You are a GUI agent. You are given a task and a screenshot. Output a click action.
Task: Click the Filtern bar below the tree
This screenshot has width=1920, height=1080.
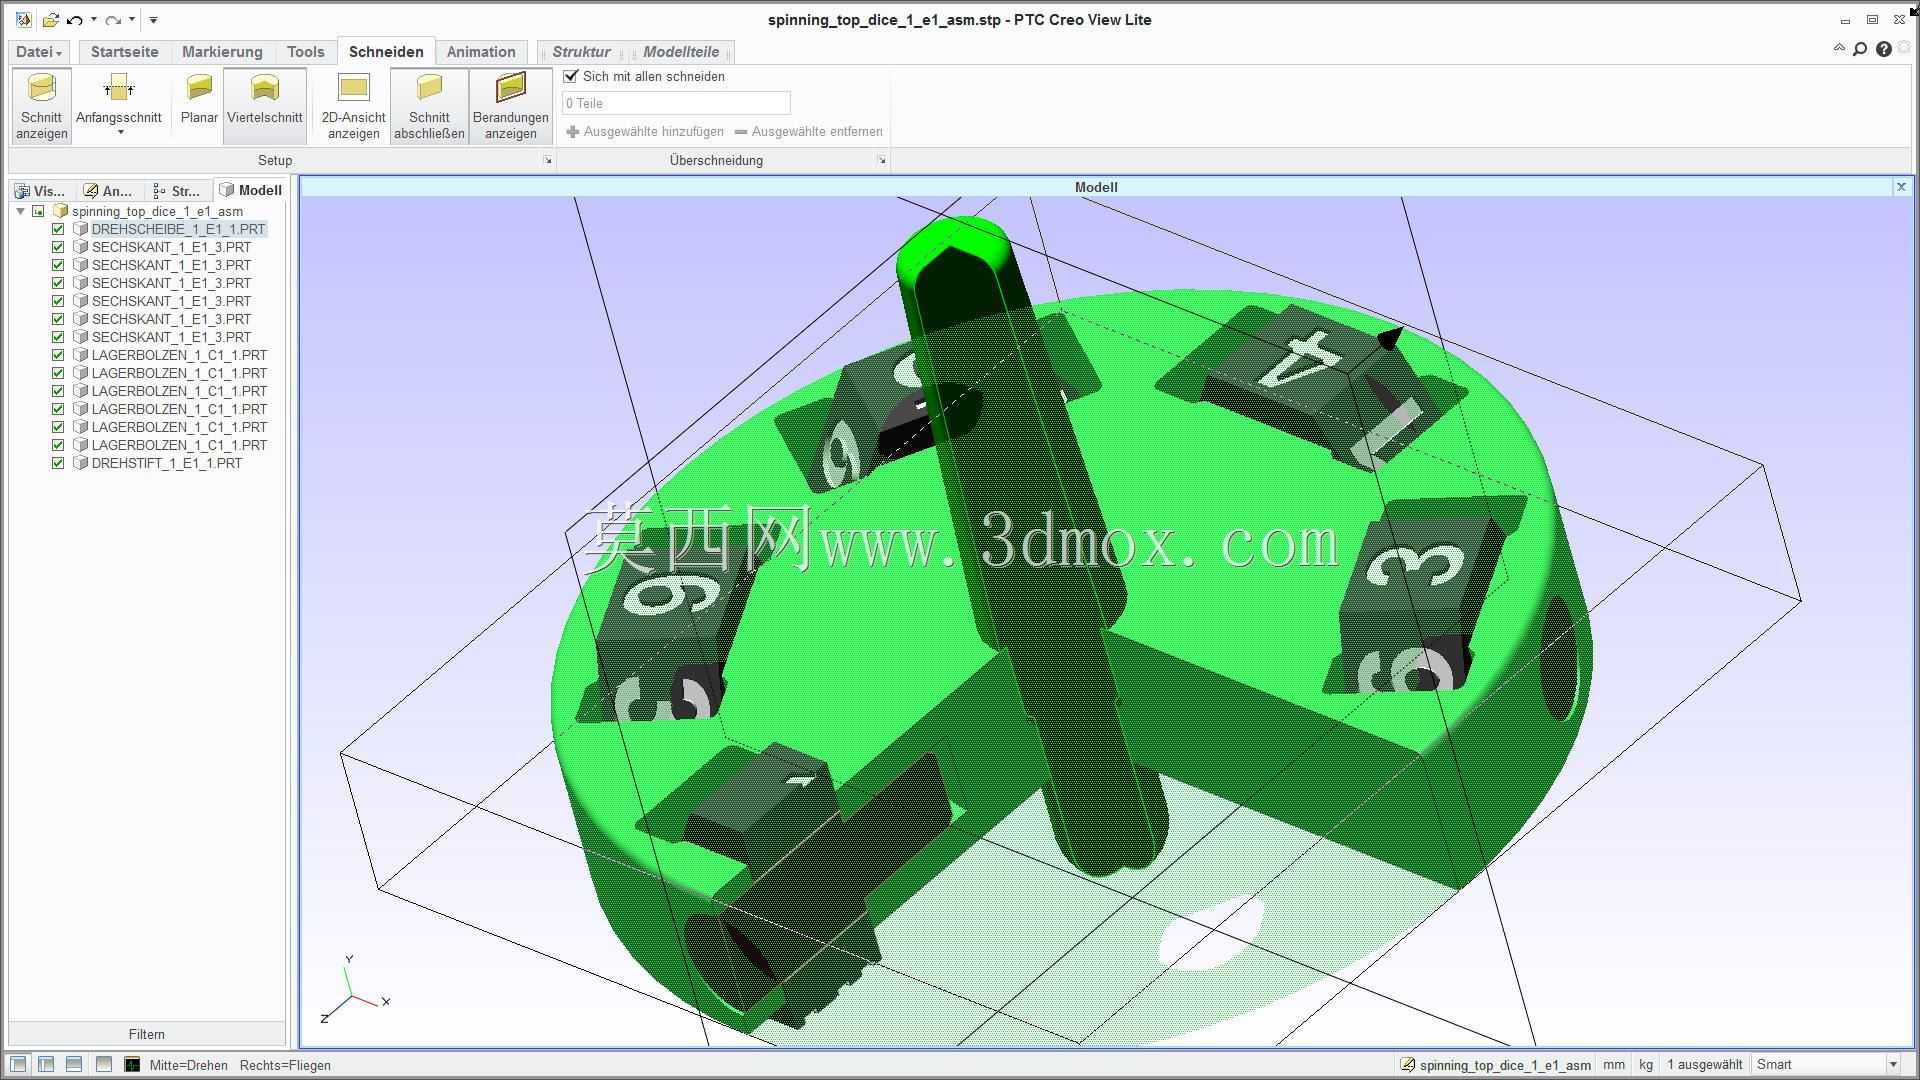(x=147, y=1034)
